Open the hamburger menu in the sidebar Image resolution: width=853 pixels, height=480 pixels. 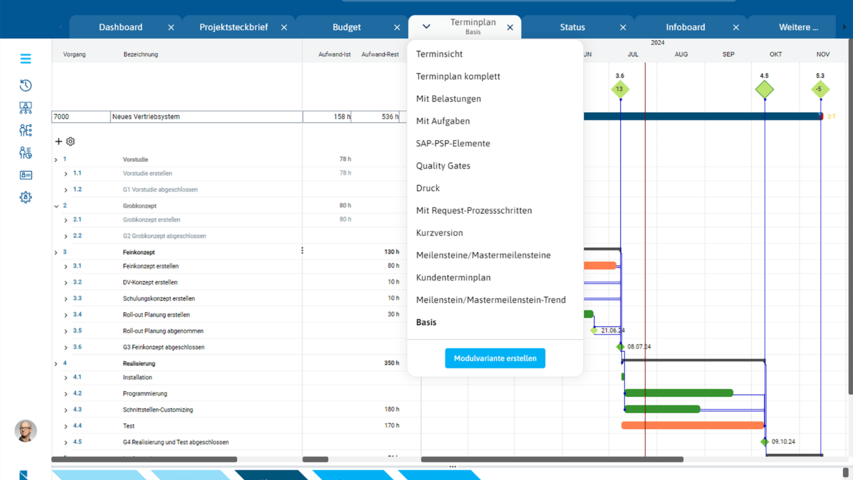coord(26,59)
